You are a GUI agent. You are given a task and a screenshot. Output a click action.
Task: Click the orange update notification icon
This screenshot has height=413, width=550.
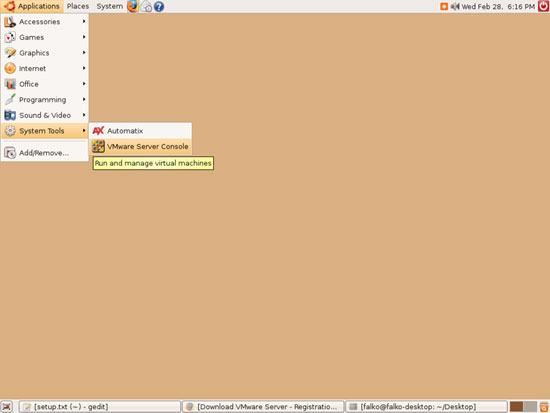pos(444,6)
